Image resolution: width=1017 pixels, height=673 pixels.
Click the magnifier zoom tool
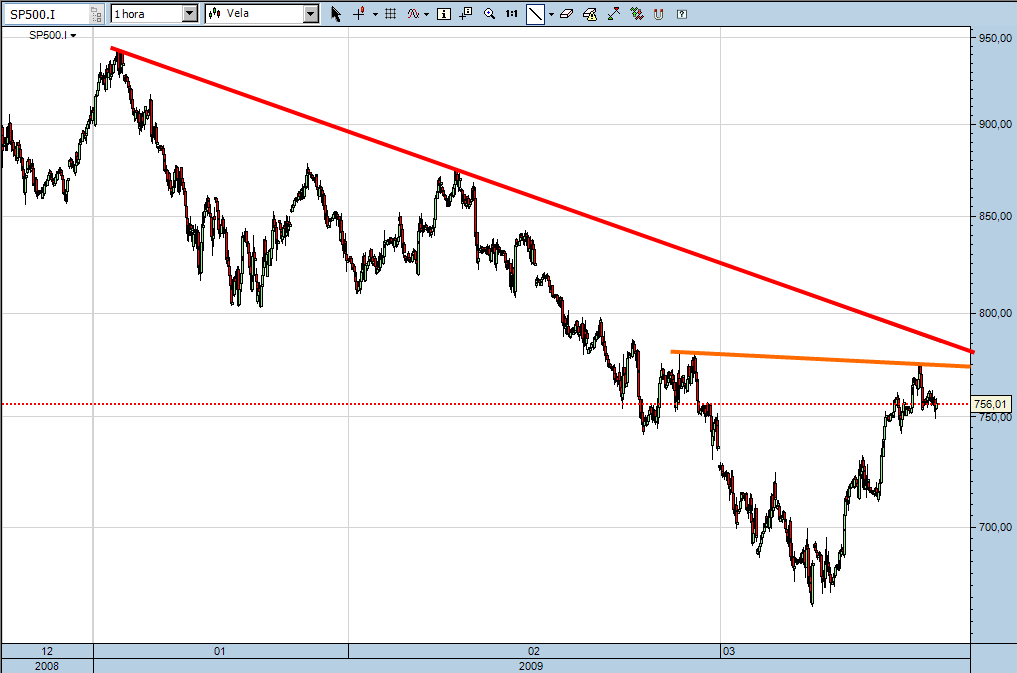tap(489, 14)
